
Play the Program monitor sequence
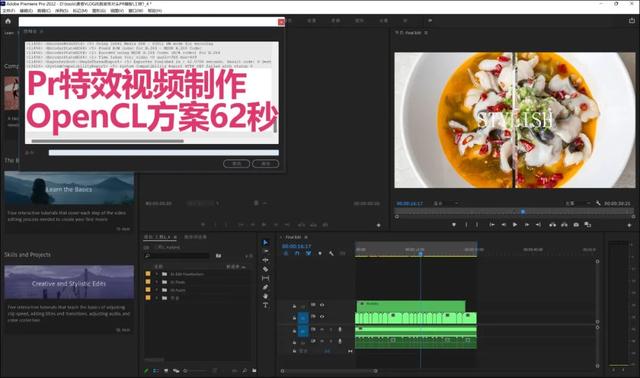click(515, 225)
